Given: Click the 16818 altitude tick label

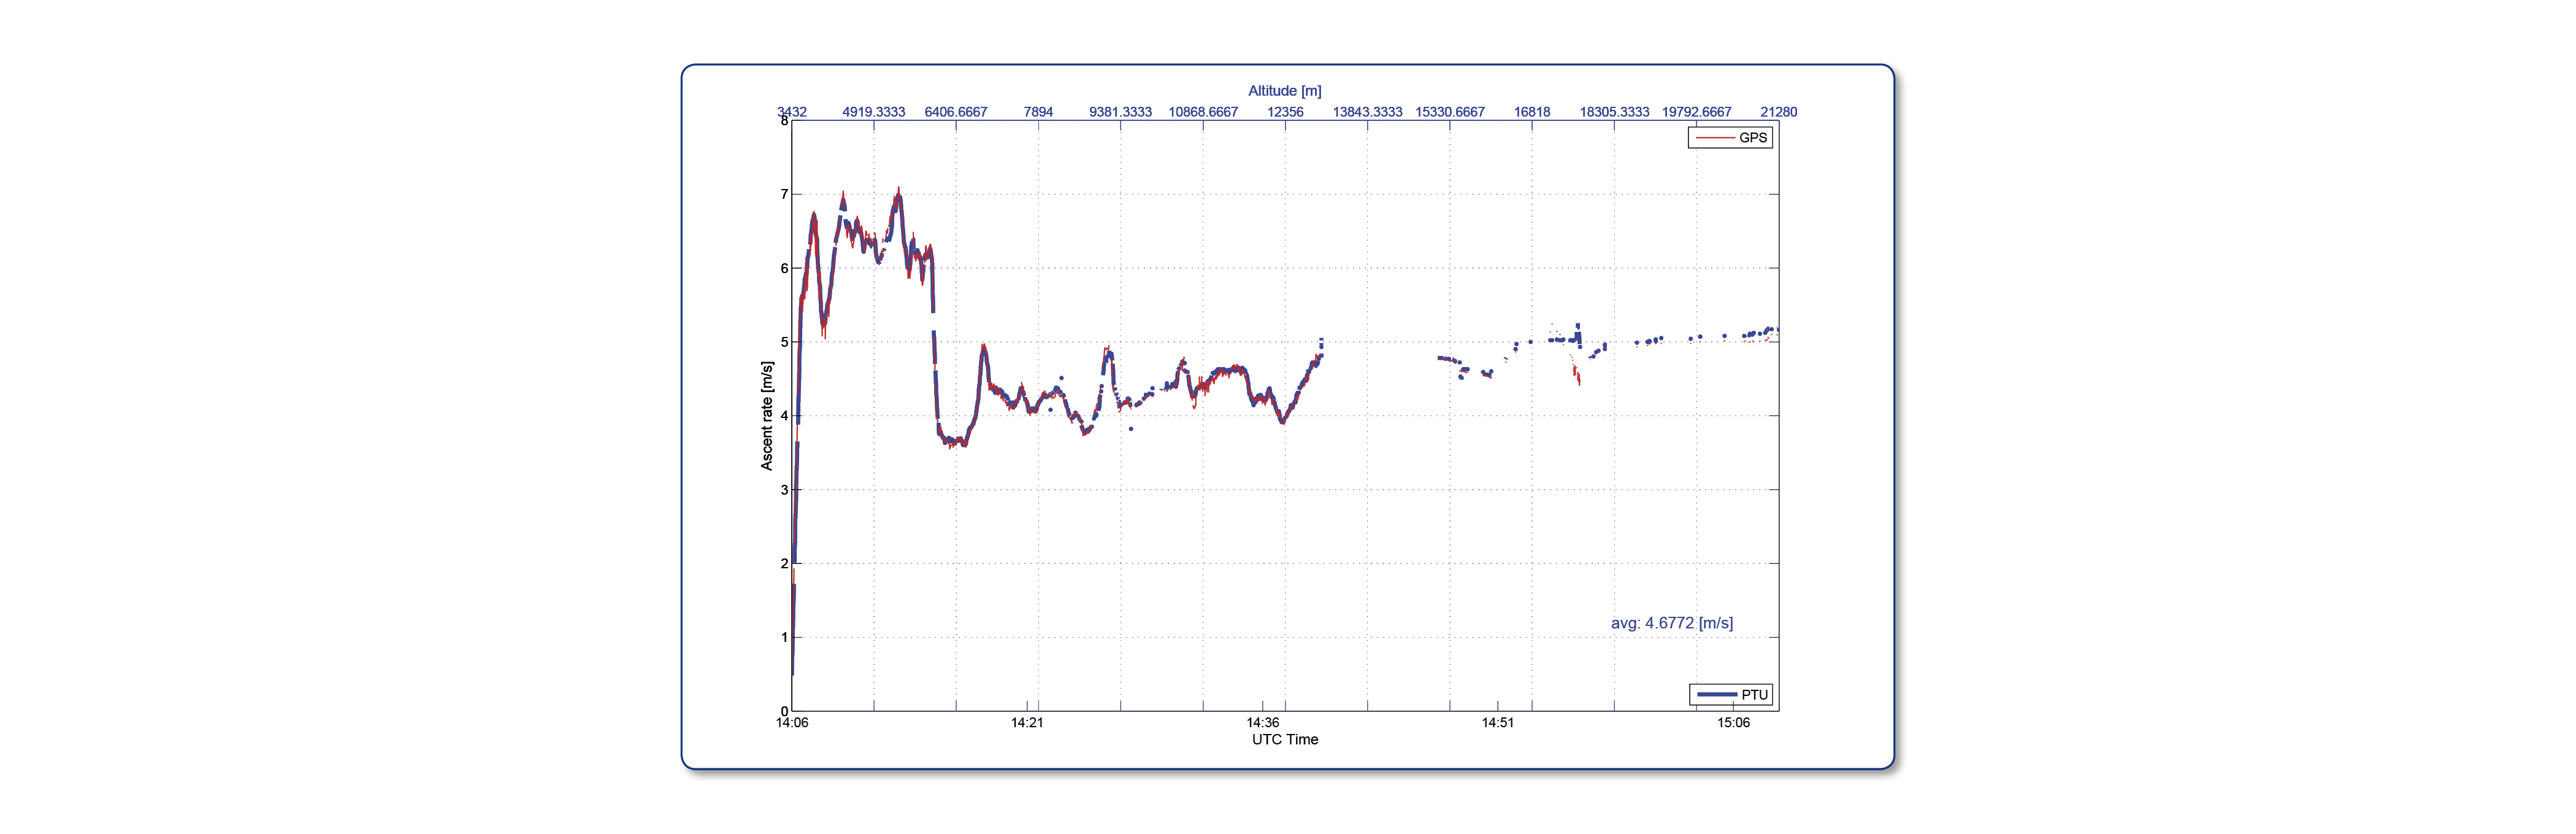Looking at the screenshot, I should (1532, 112).
